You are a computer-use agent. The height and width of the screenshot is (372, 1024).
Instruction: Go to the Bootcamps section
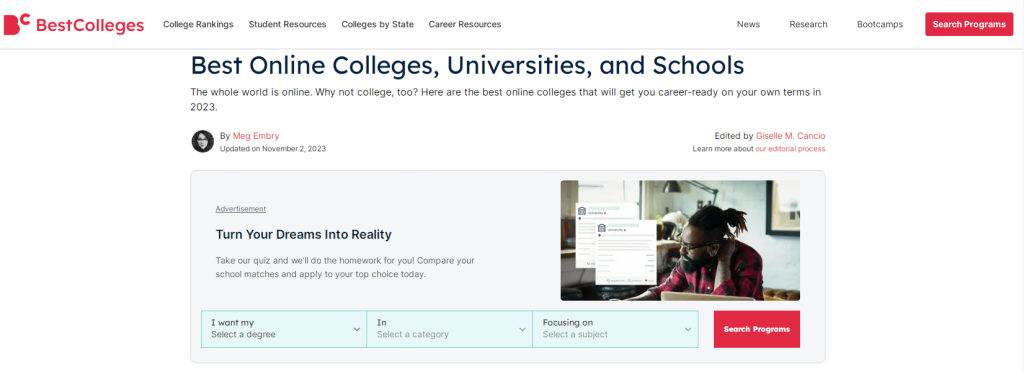(880, 24)
